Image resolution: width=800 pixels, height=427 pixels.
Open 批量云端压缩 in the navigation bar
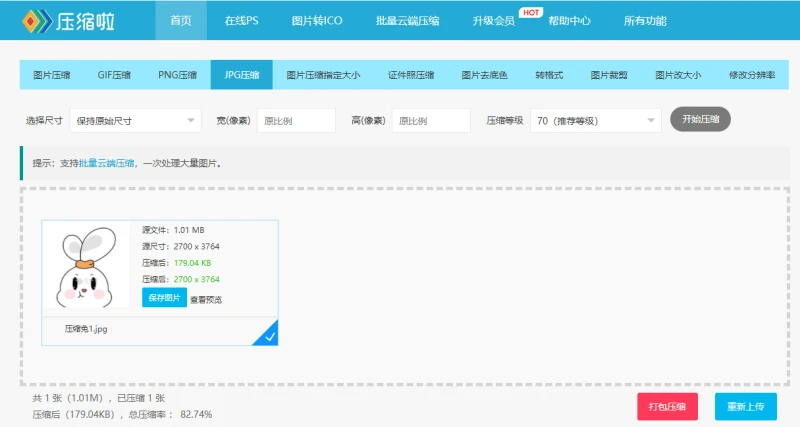point(407,21)
